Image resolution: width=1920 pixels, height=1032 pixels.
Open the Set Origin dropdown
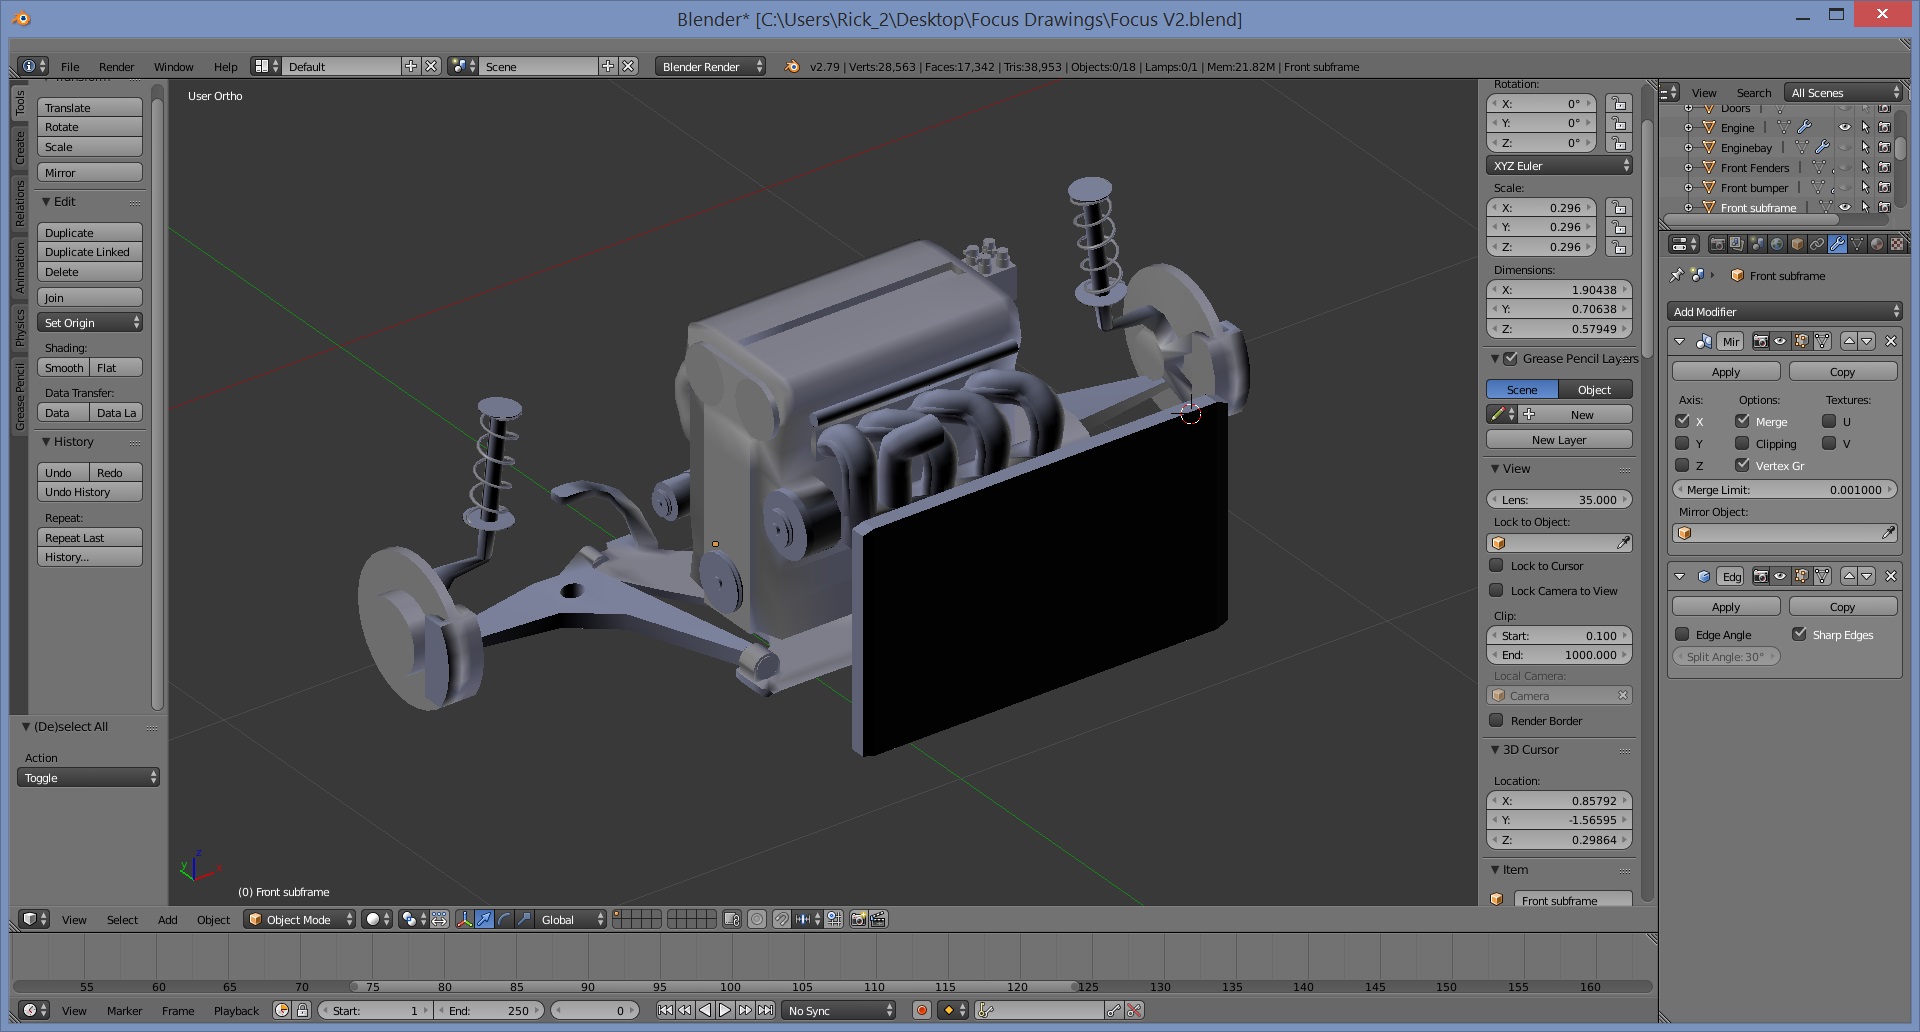(90, 322)
